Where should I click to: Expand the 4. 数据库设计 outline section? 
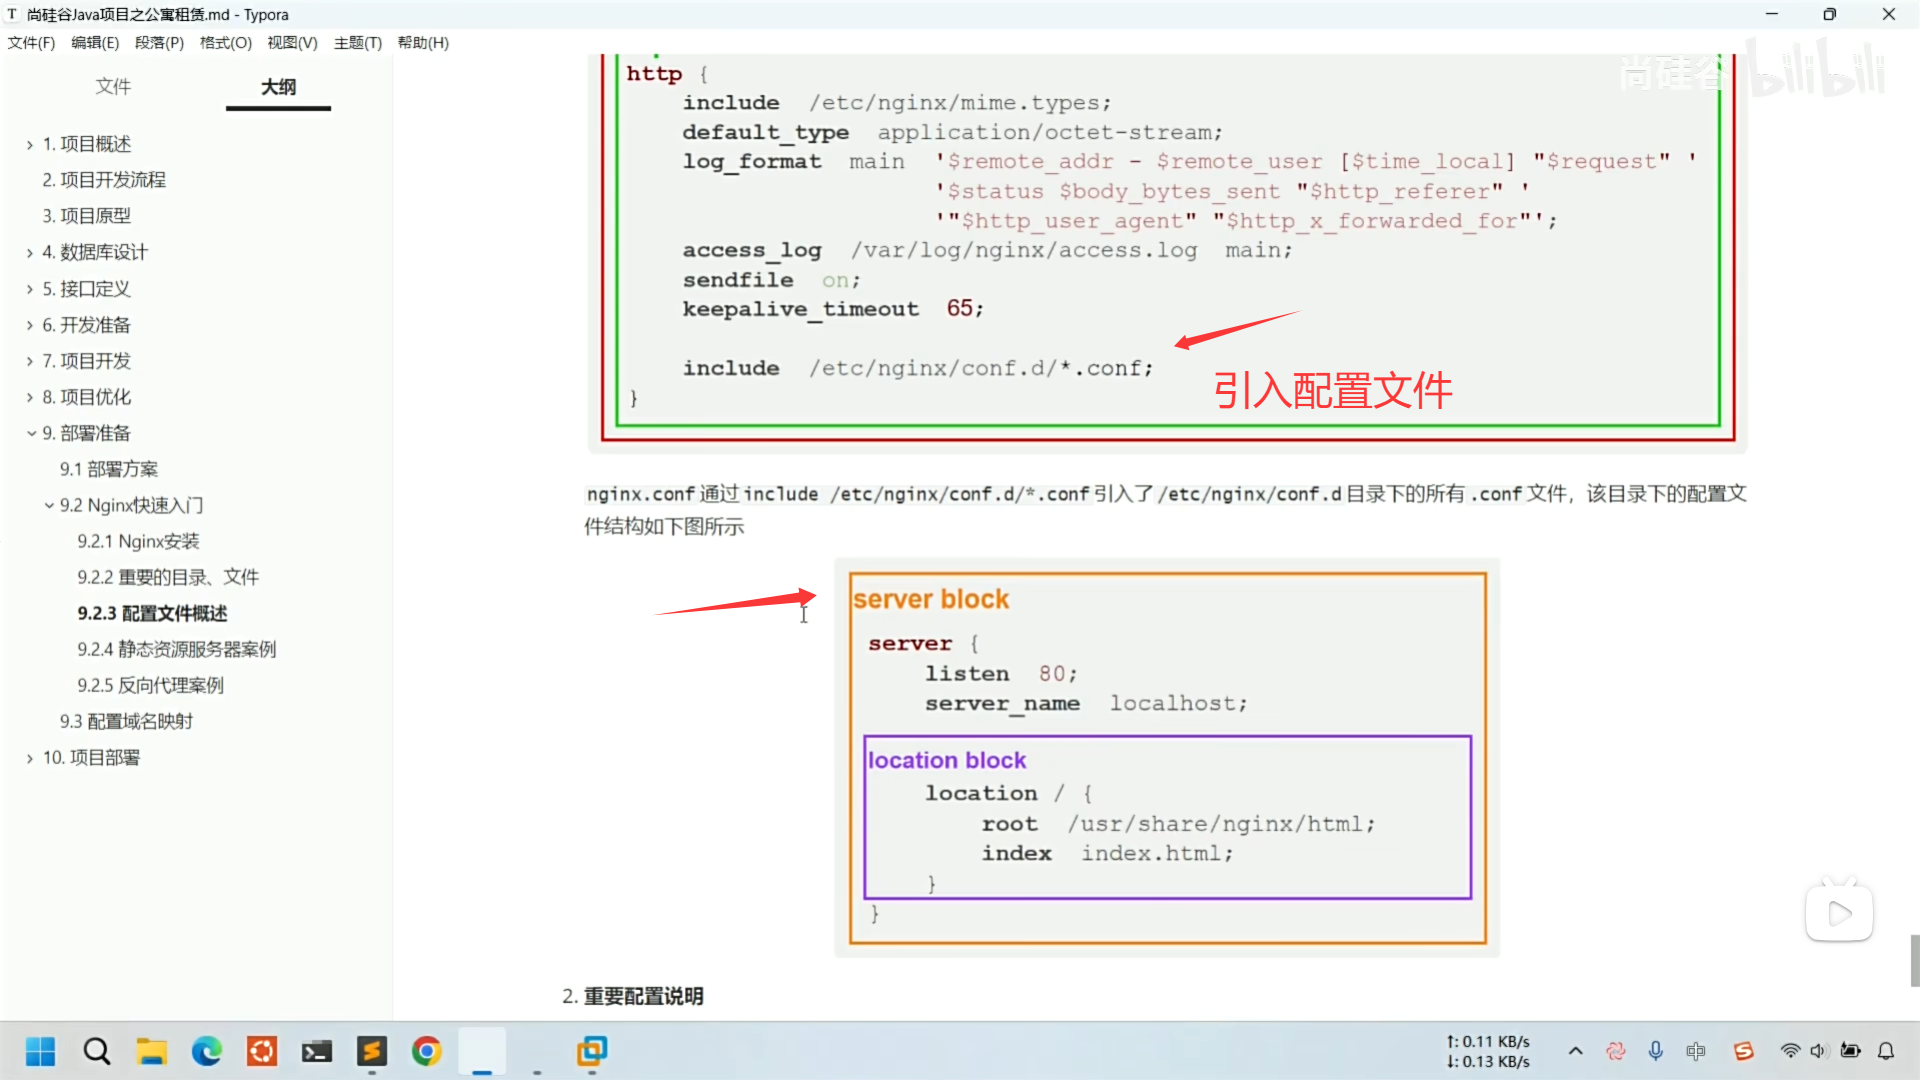point(30,253)
